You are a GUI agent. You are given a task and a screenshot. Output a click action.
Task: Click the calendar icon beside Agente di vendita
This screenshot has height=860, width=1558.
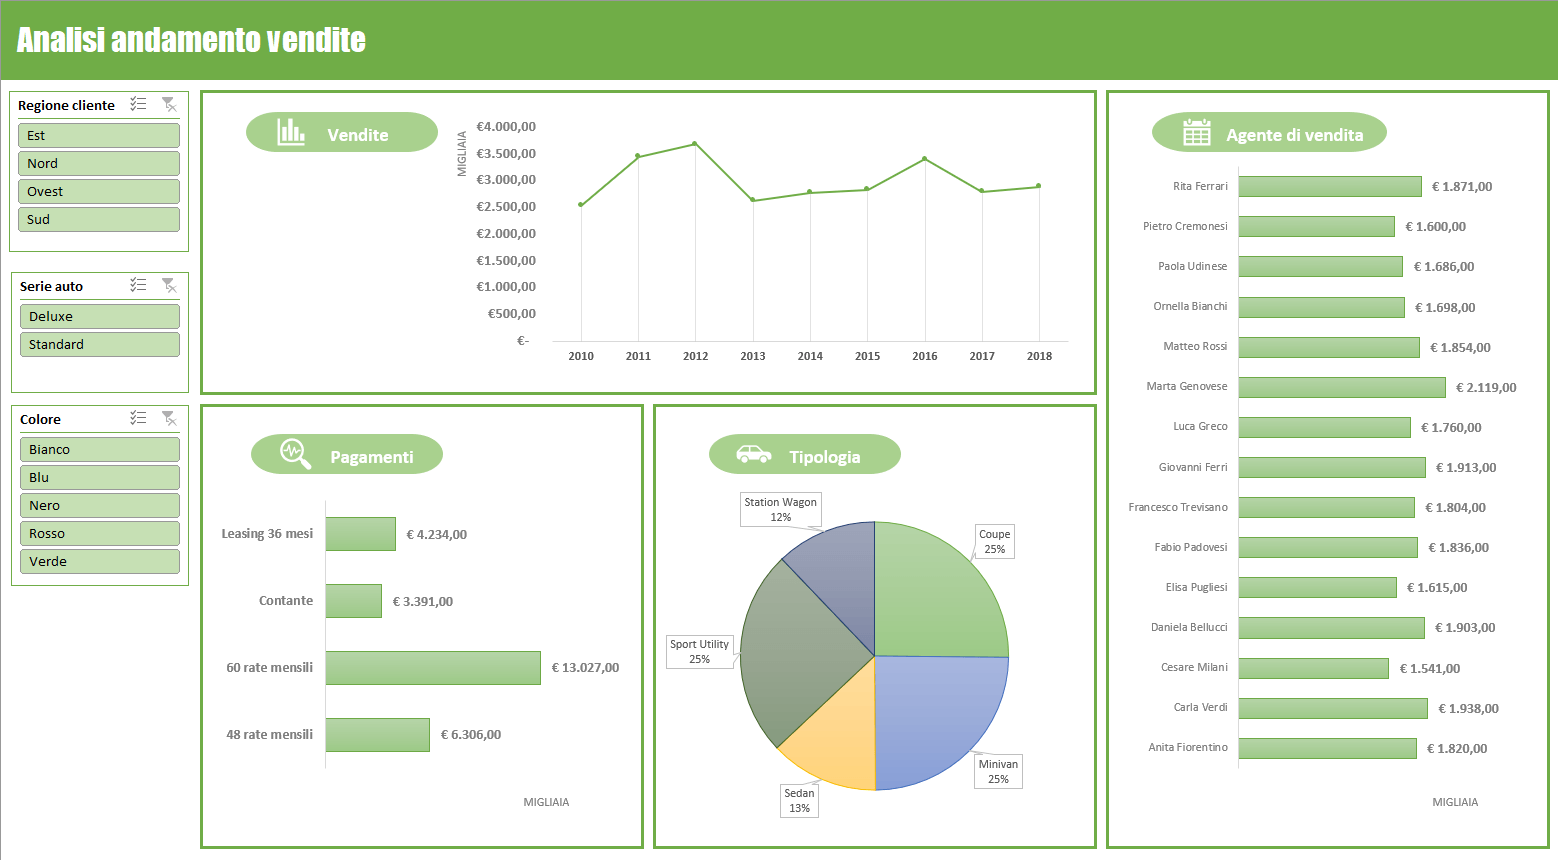pos(1197,132)
